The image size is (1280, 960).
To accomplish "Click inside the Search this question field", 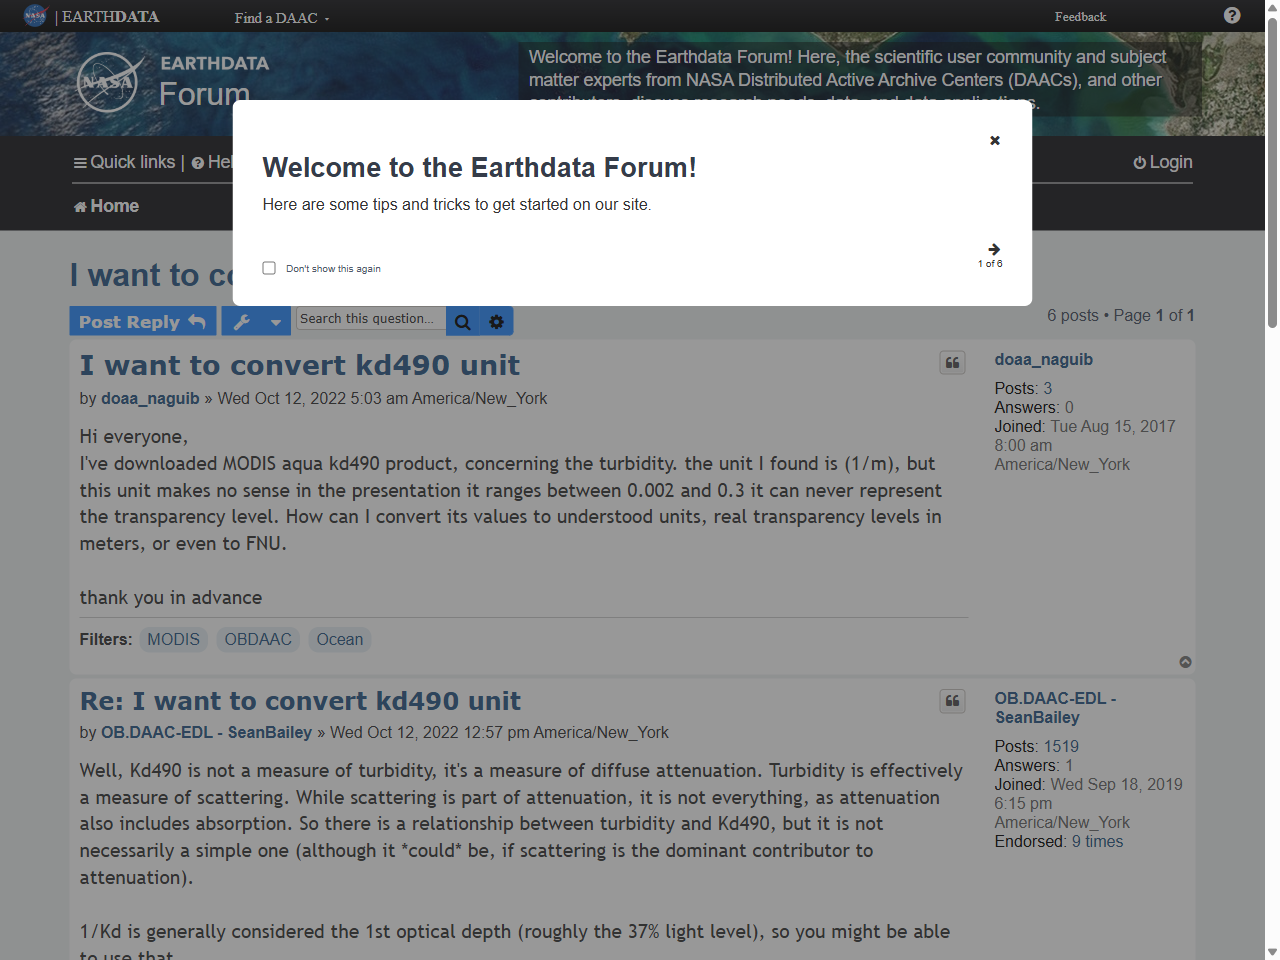I will 370,320.
